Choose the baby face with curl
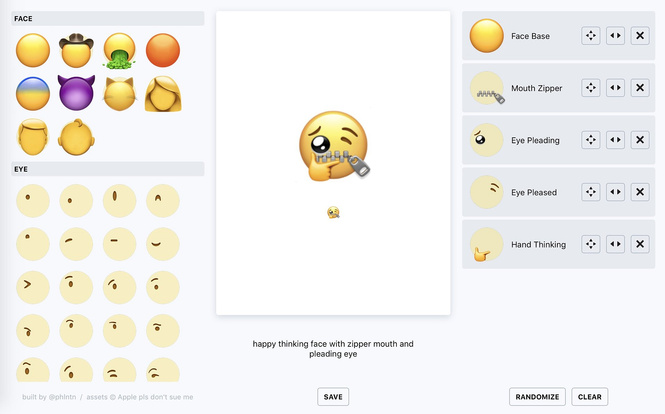 tap(76, 137)
